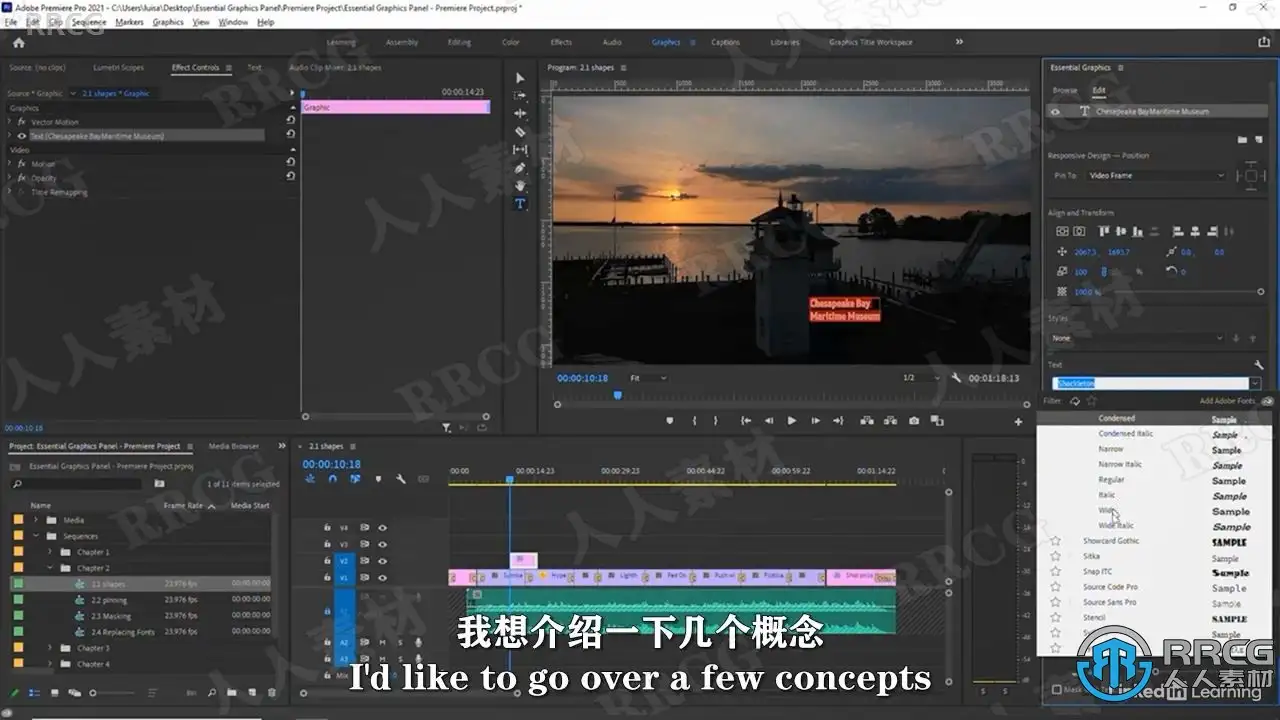Switch to the Lumetri Scopes tab
The image size is (1280, 720).
pos(118,68)
